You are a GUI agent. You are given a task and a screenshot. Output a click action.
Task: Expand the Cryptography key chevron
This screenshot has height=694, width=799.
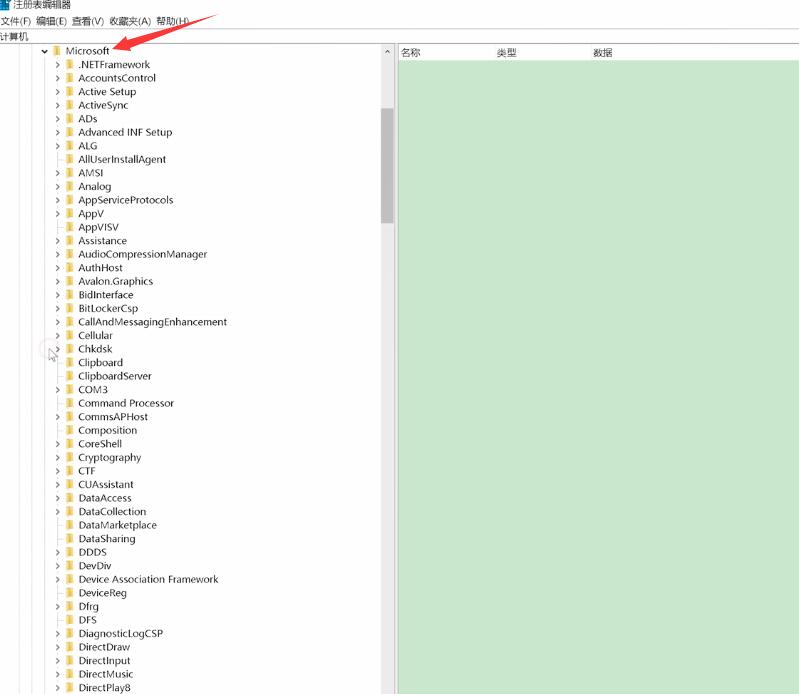click(58, 458)
